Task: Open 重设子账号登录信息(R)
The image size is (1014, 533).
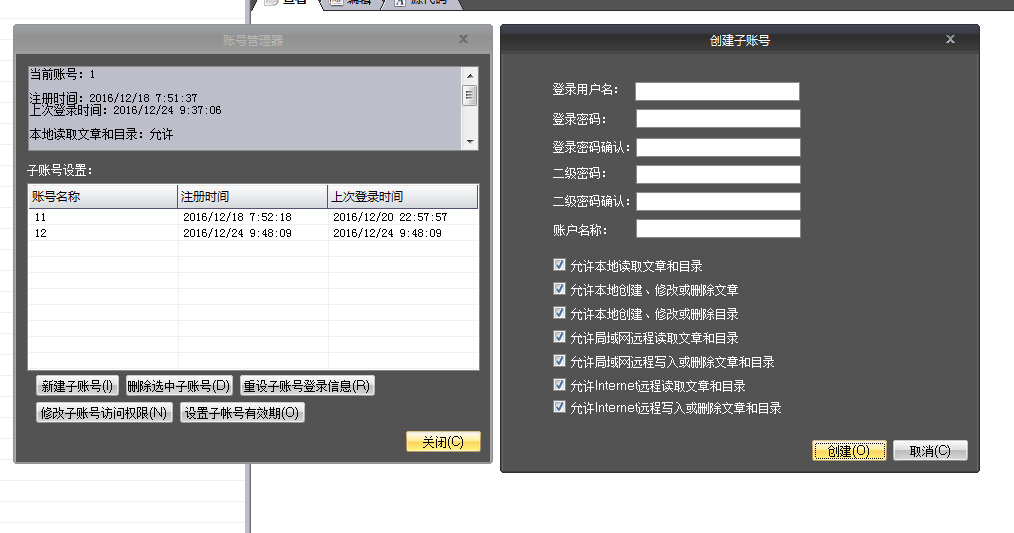Action: (307, 386)
